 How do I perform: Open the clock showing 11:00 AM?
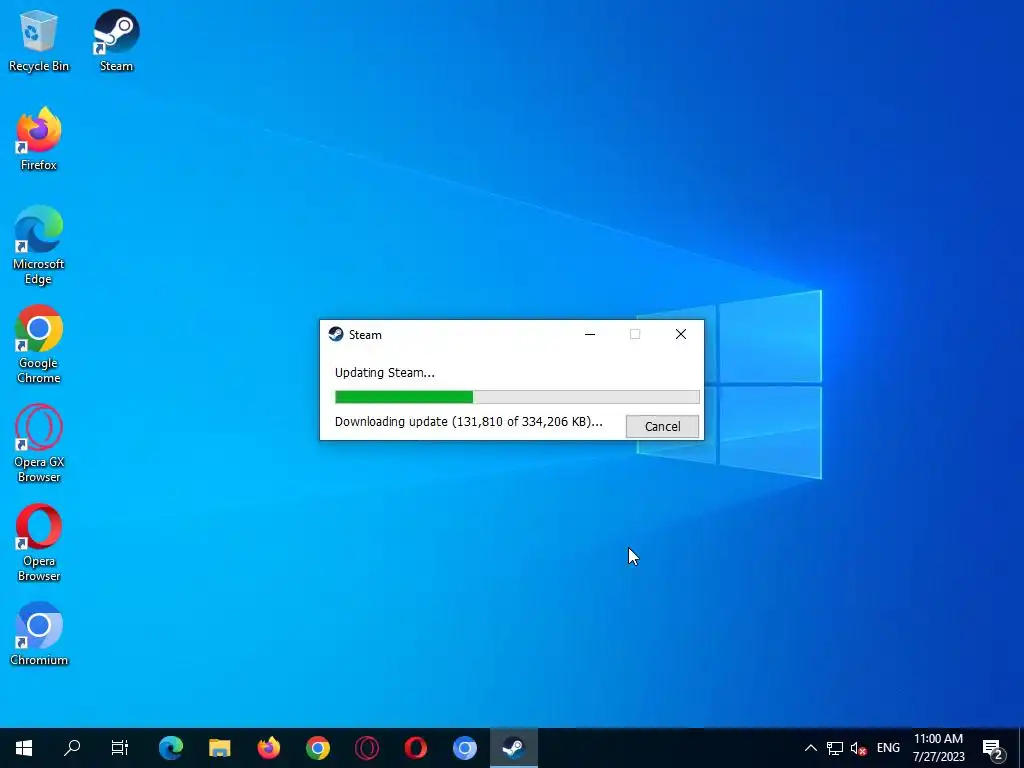(938, 748)
